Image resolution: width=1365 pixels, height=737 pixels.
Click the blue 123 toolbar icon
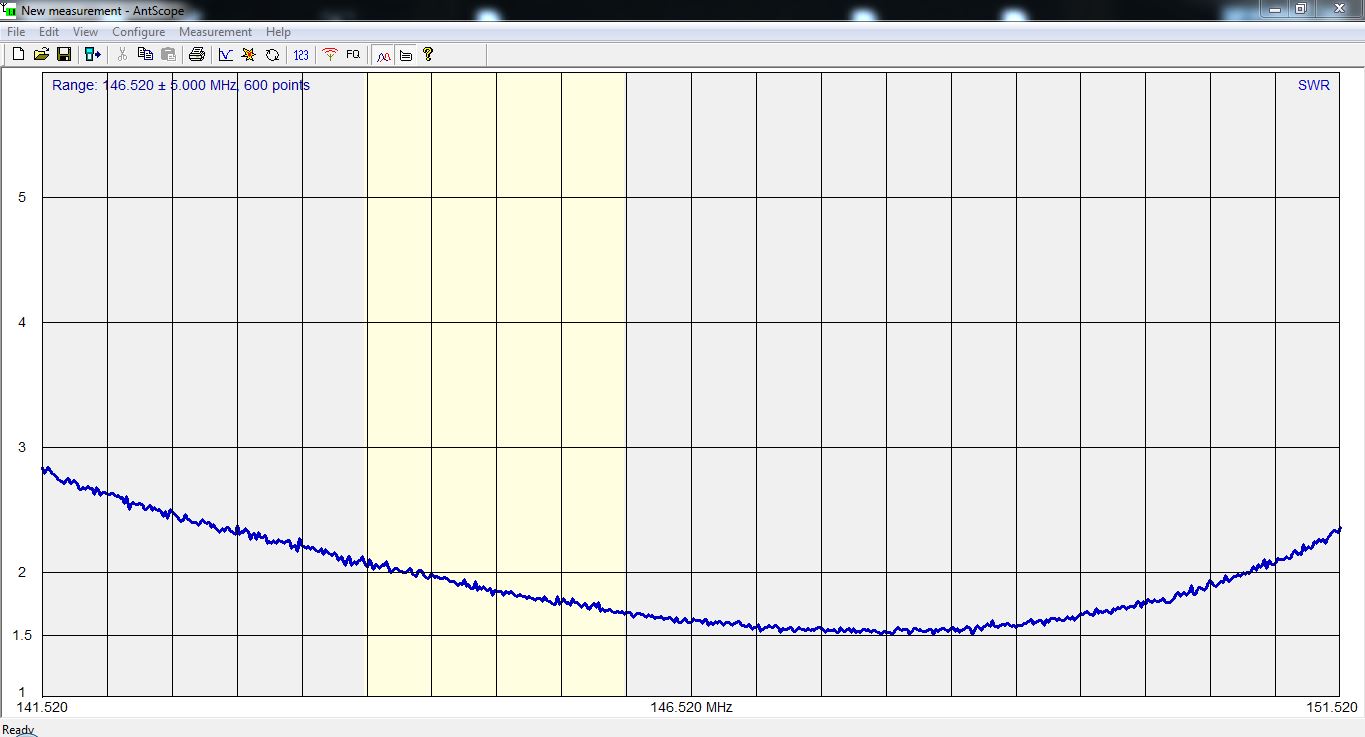click(x=301, y=54)
